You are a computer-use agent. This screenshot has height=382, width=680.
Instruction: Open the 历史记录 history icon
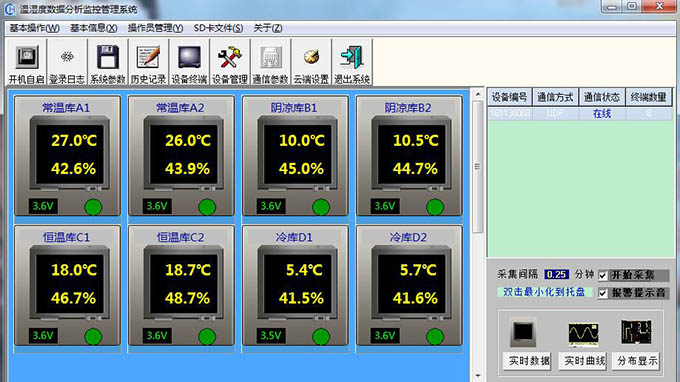click(148, 62)
